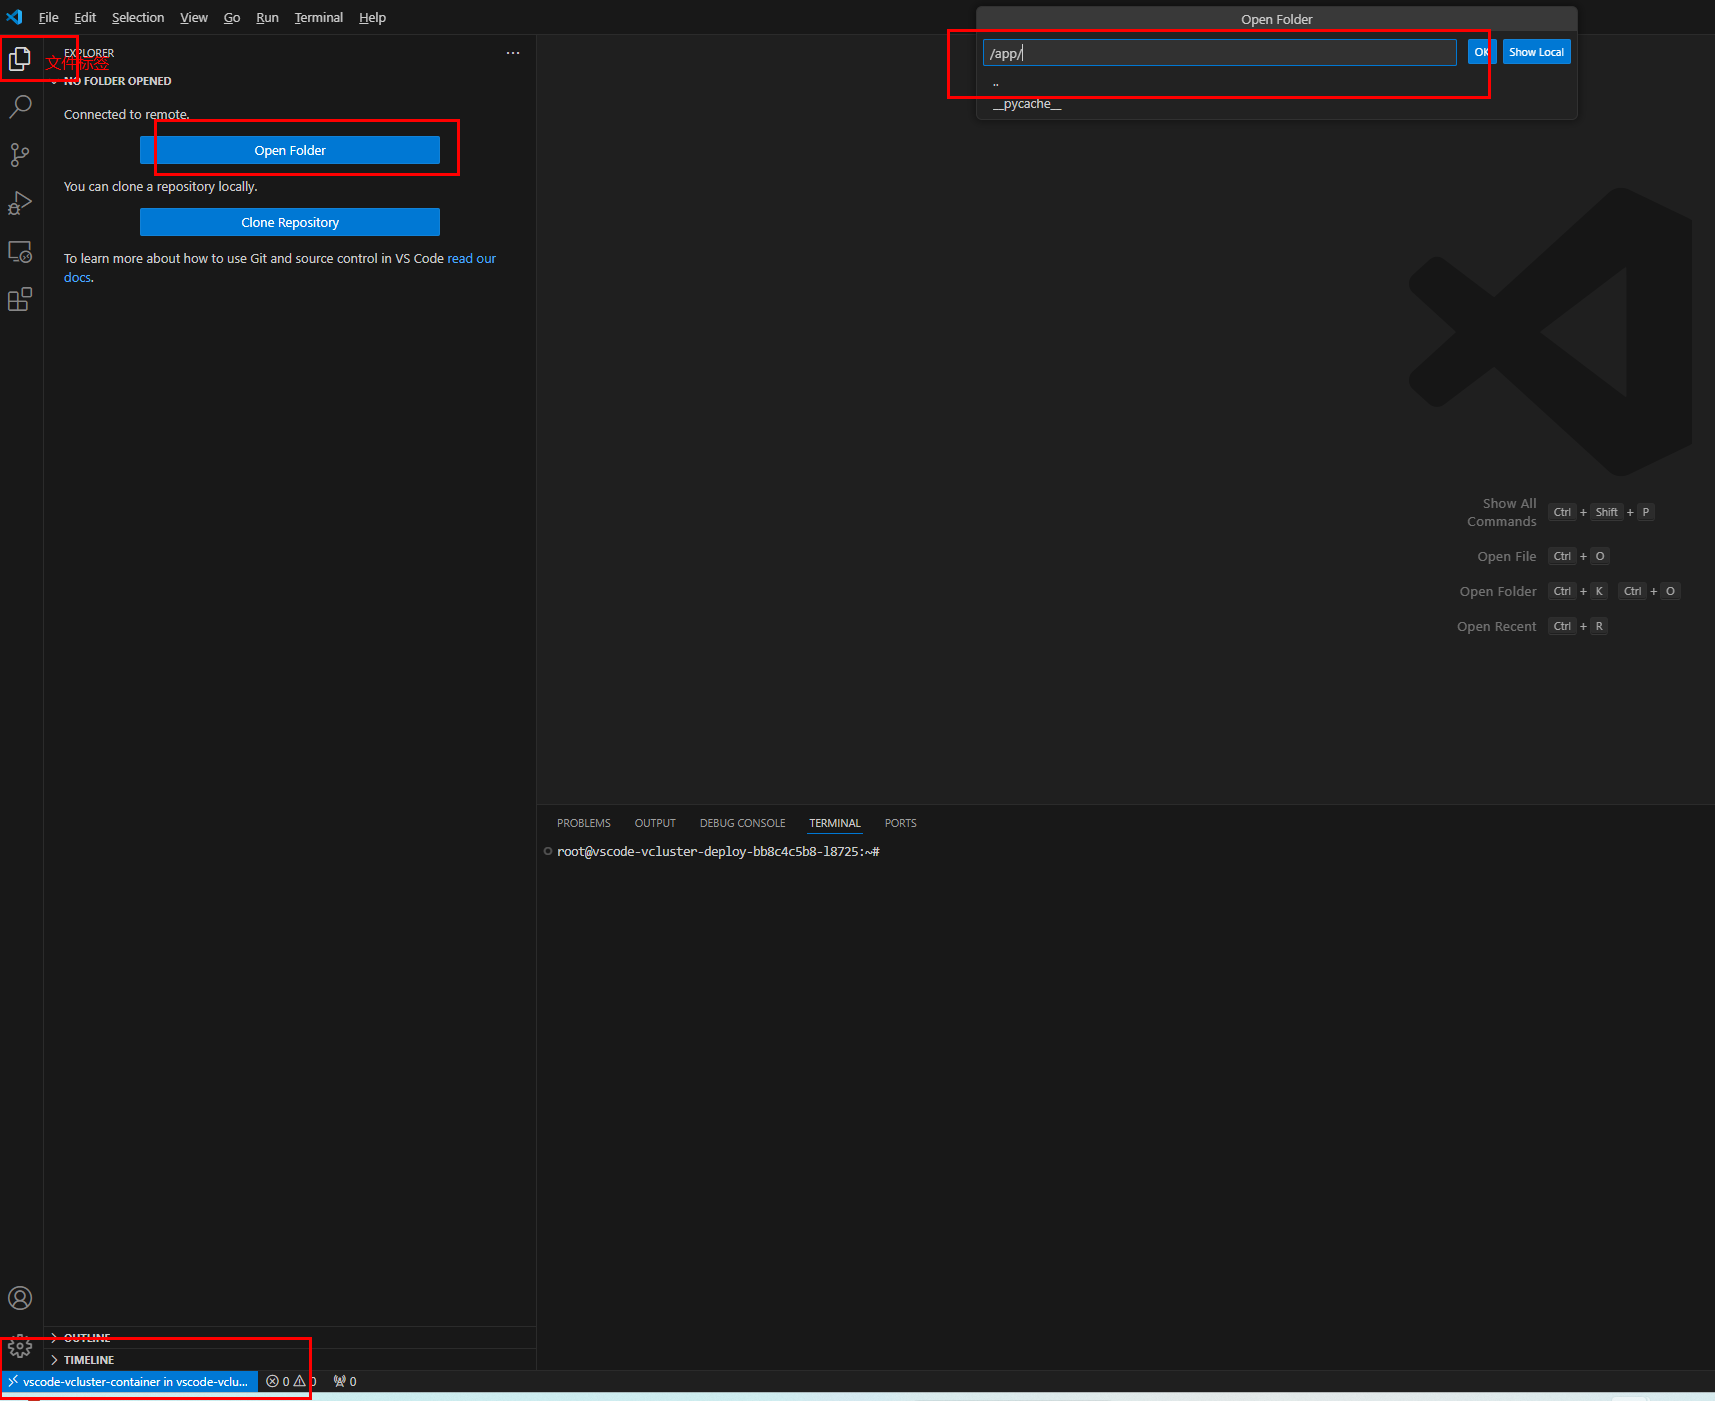Open the Source Control view icon
The width and height of the screenshot is (1715, 1401).
(20, 155)
